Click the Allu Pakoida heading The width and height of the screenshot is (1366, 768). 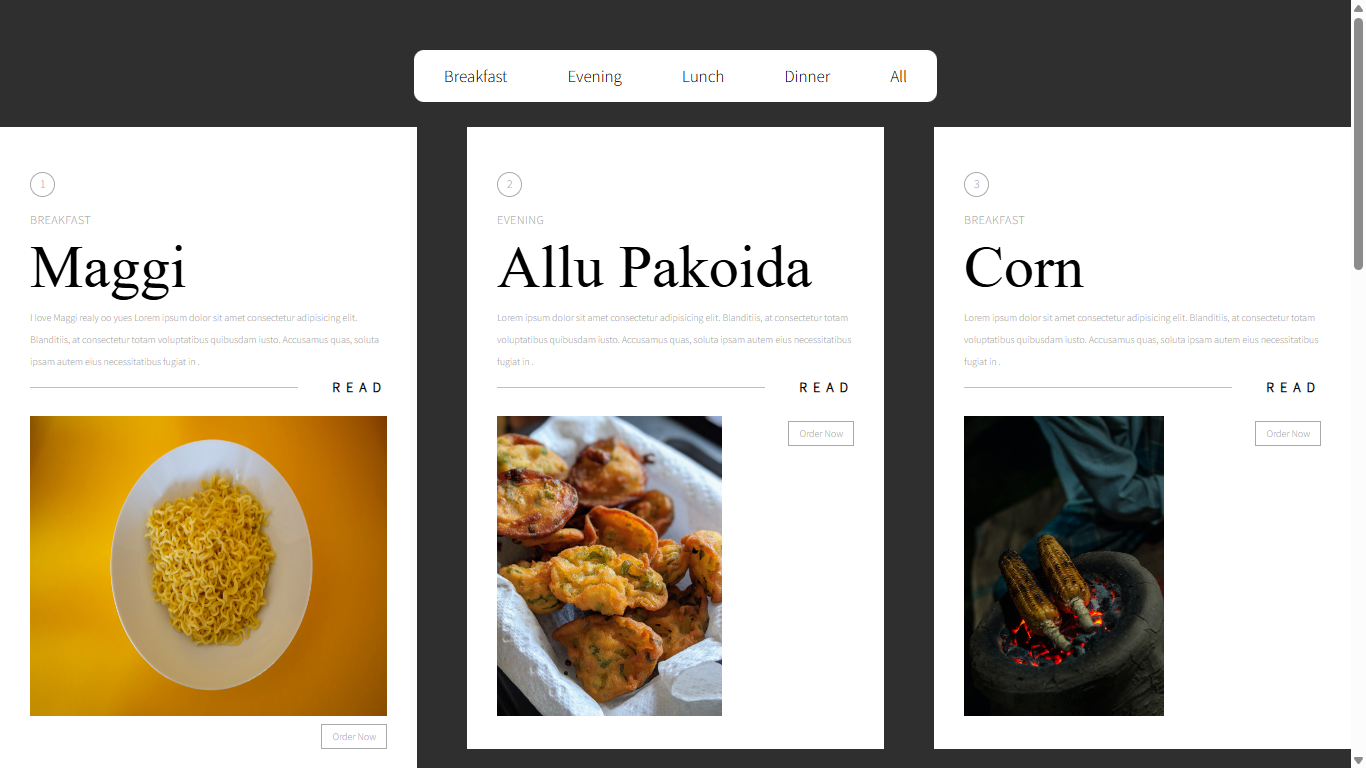(654, 268)
